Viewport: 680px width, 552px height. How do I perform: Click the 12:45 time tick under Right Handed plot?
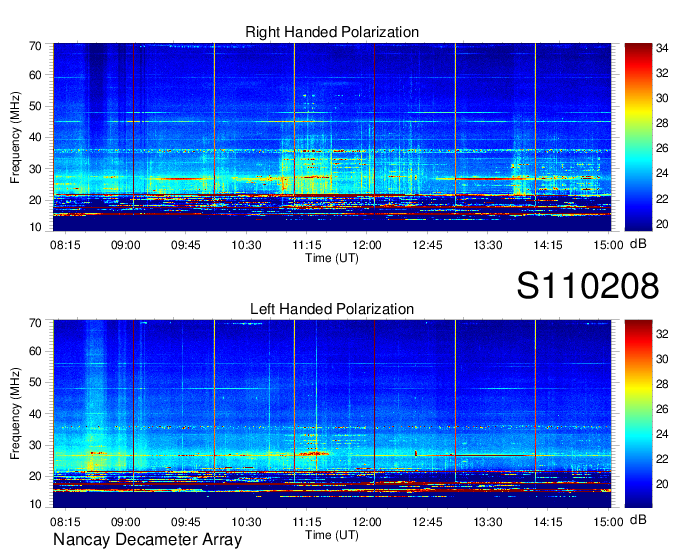coord(427,245)
